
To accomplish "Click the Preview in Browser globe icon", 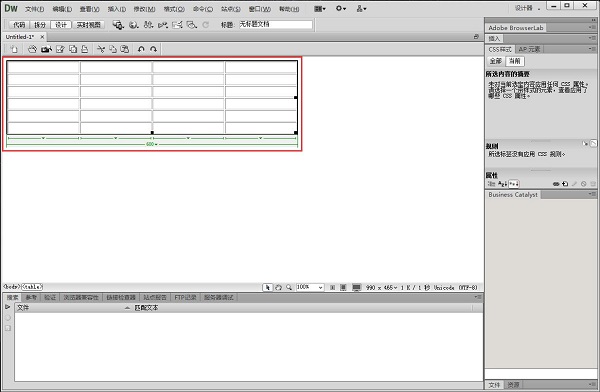I will [133, 25].
